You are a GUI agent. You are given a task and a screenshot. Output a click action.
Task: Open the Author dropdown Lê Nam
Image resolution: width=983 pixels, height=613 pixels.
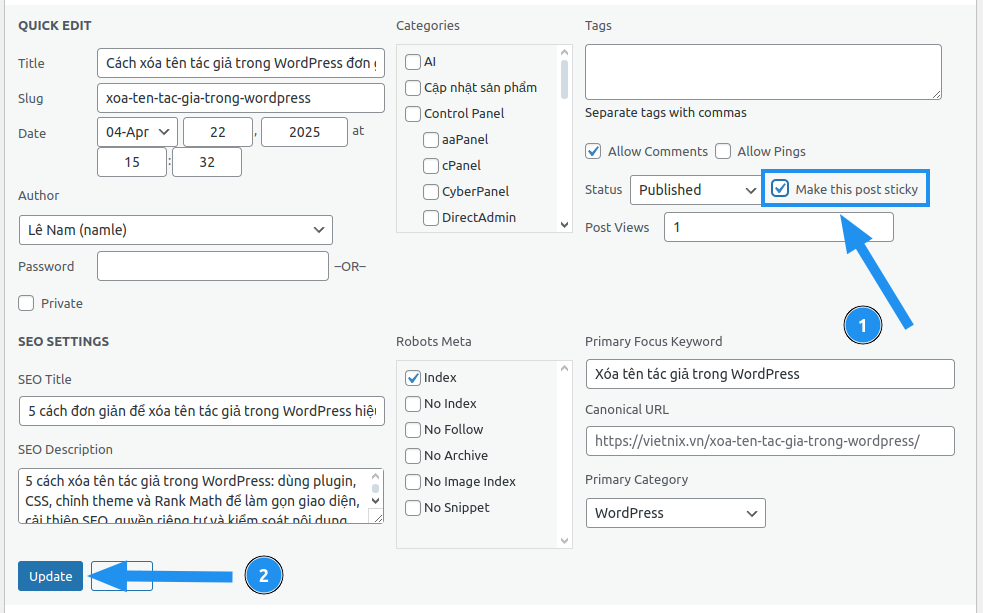(175, 230)
